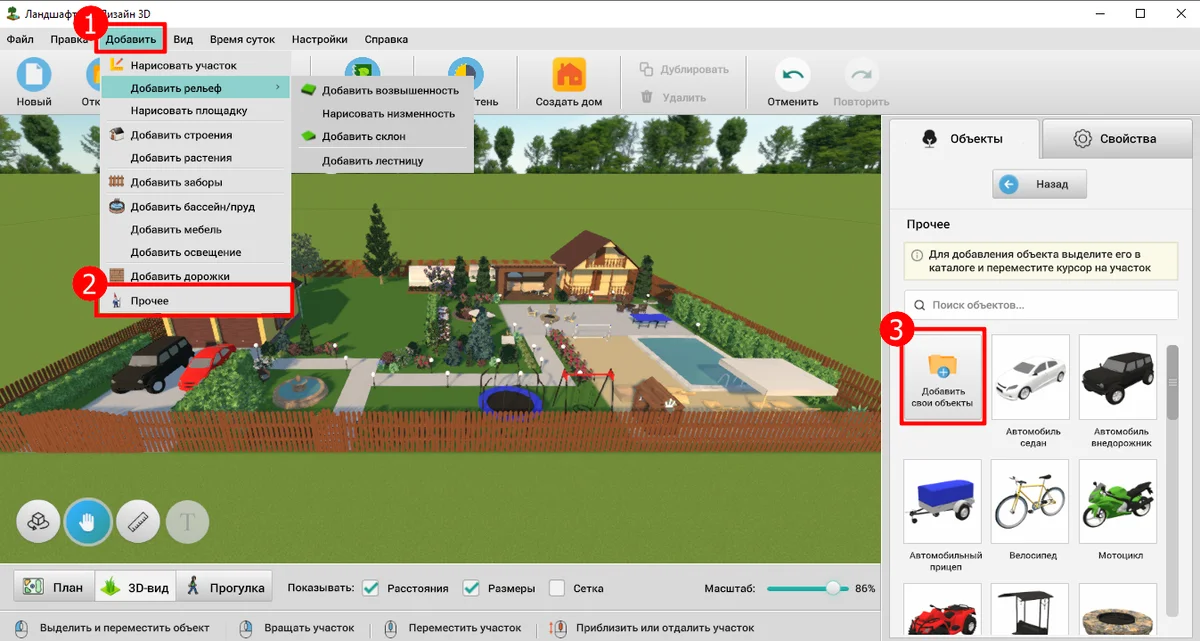Enable the Сетка grid checkbox
1200x641 pixels.
click(558, 588)
